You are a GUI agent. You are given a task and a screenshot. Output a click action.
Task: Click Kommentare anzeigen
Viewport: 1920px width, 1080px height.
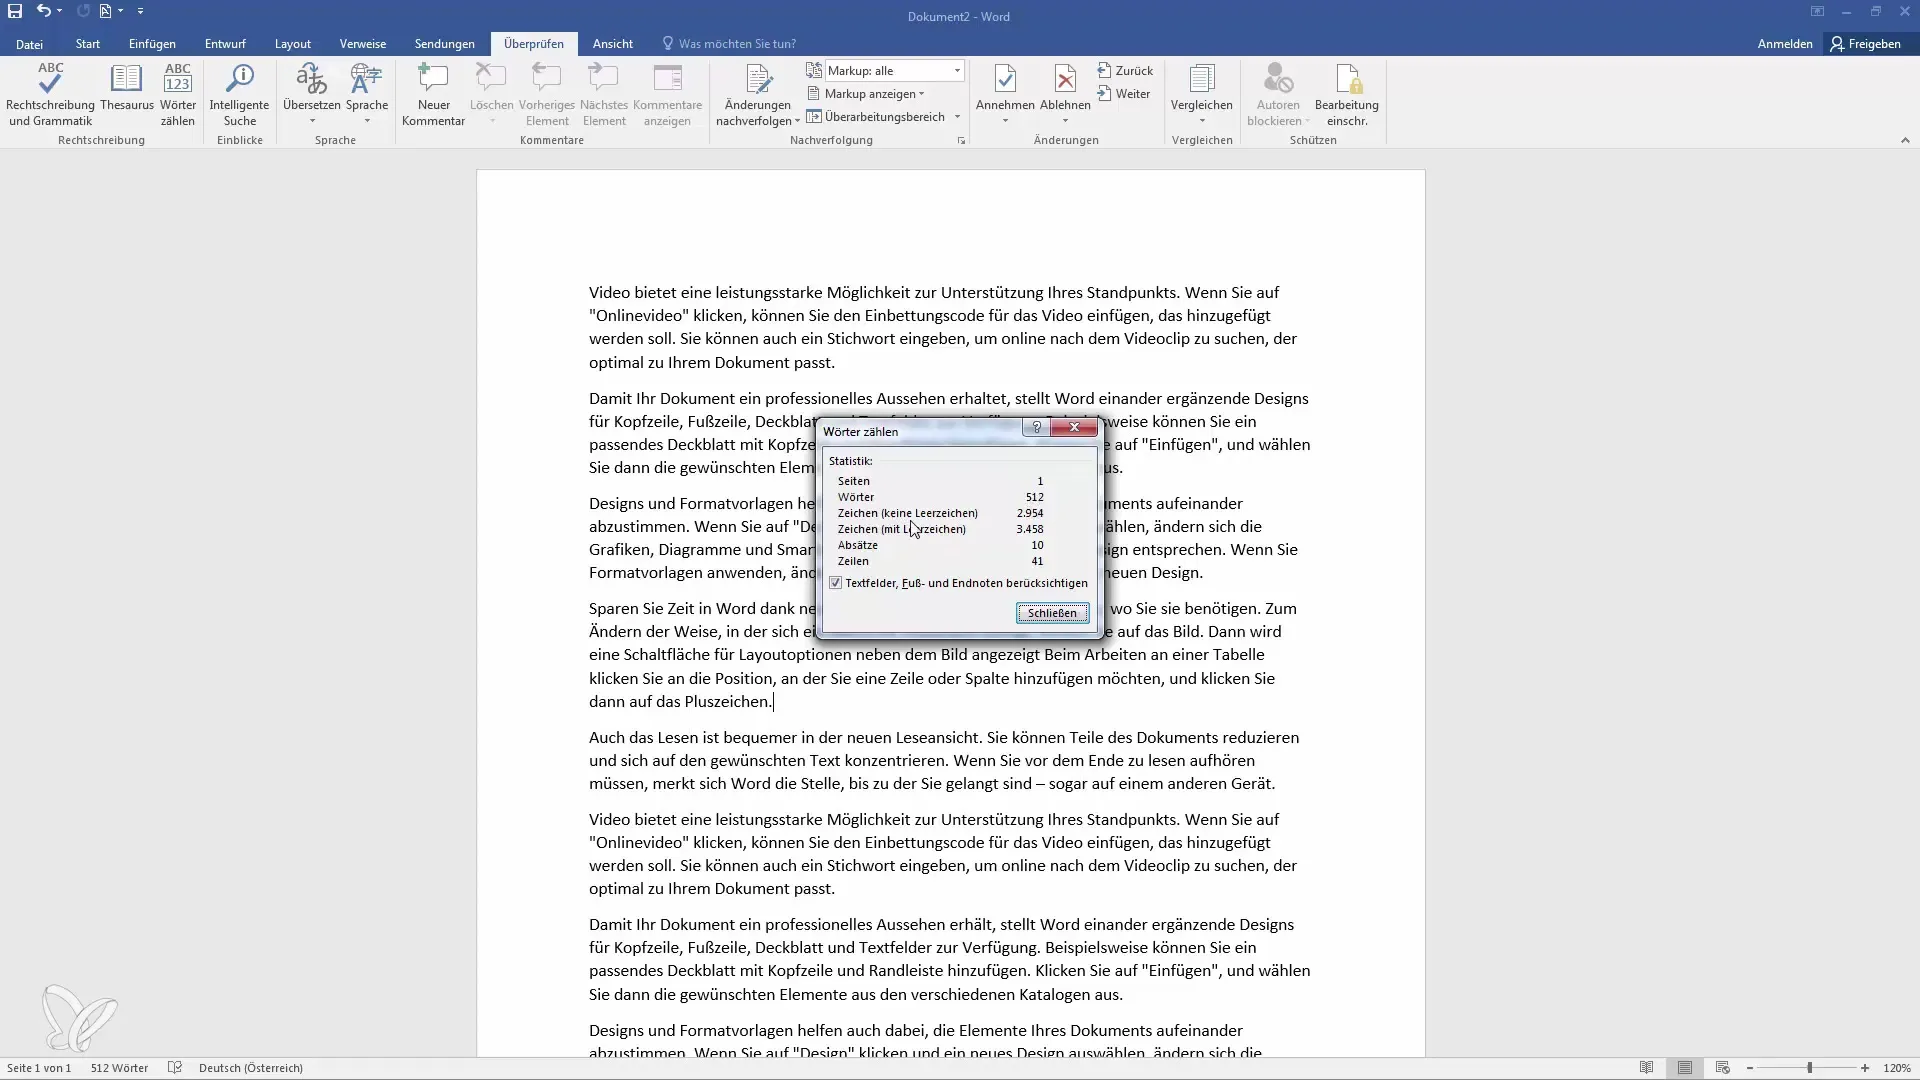[667, 95]
